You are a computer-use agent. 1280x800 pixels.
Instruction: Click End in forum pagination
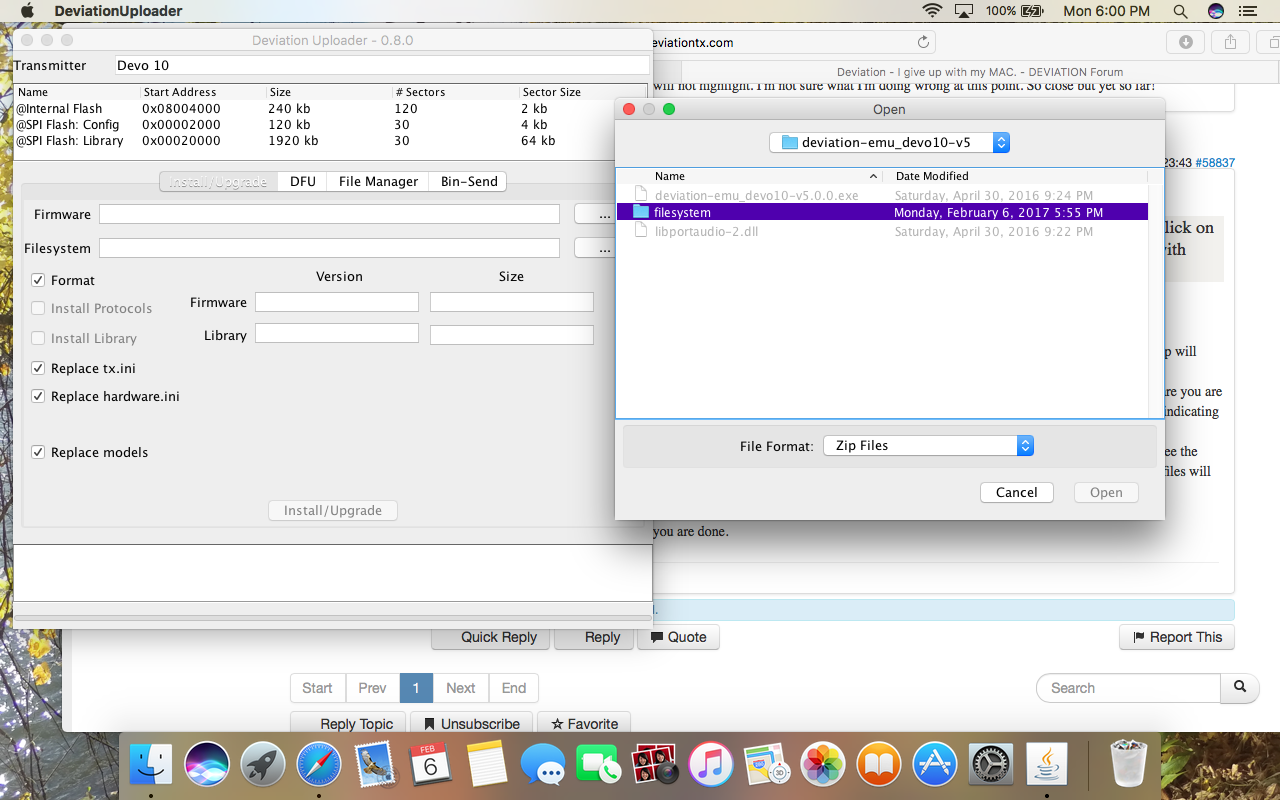514,688
